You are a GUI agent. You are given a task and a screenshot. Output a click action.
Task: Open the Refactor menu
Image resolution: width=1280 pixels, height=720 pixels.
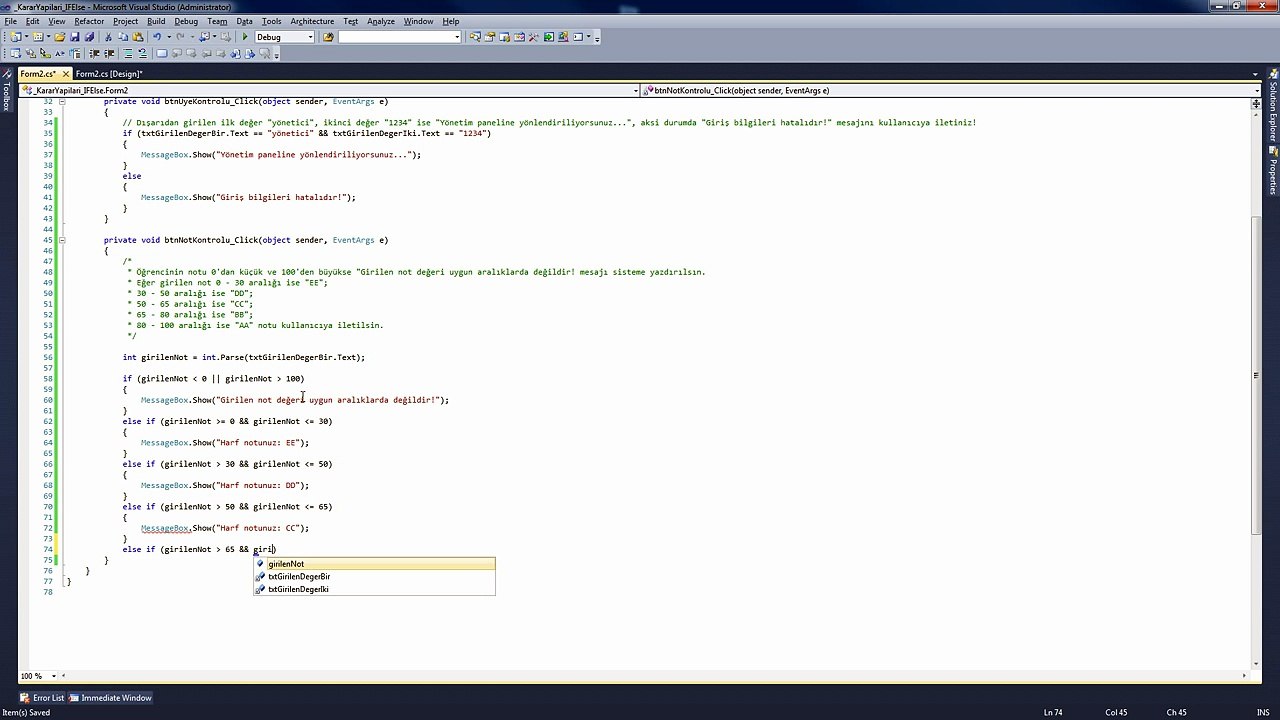pyautogui.click(x=89, y=21)
